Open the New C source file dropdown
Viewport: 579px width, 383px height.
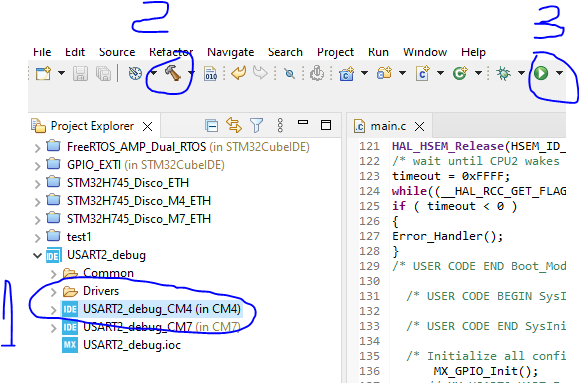tap(440, 73)
